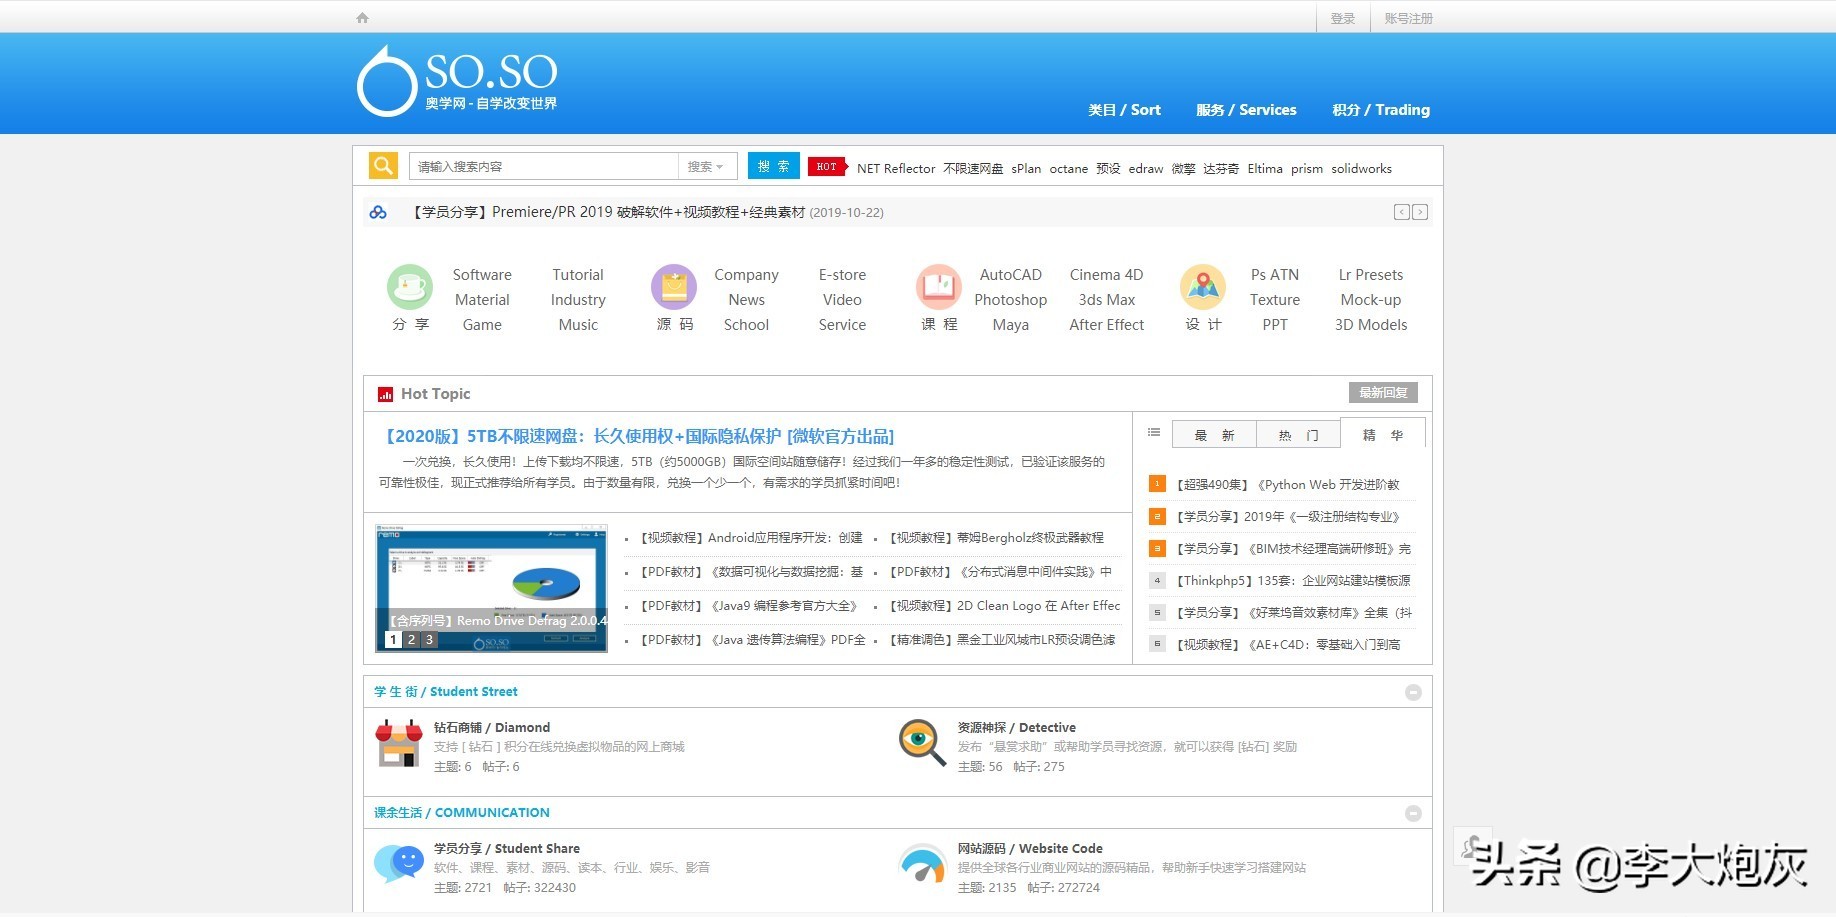Screen dimensions: 1836x917
Task: Click the 账号注册 register link
Action: [x=1408, y=18]
